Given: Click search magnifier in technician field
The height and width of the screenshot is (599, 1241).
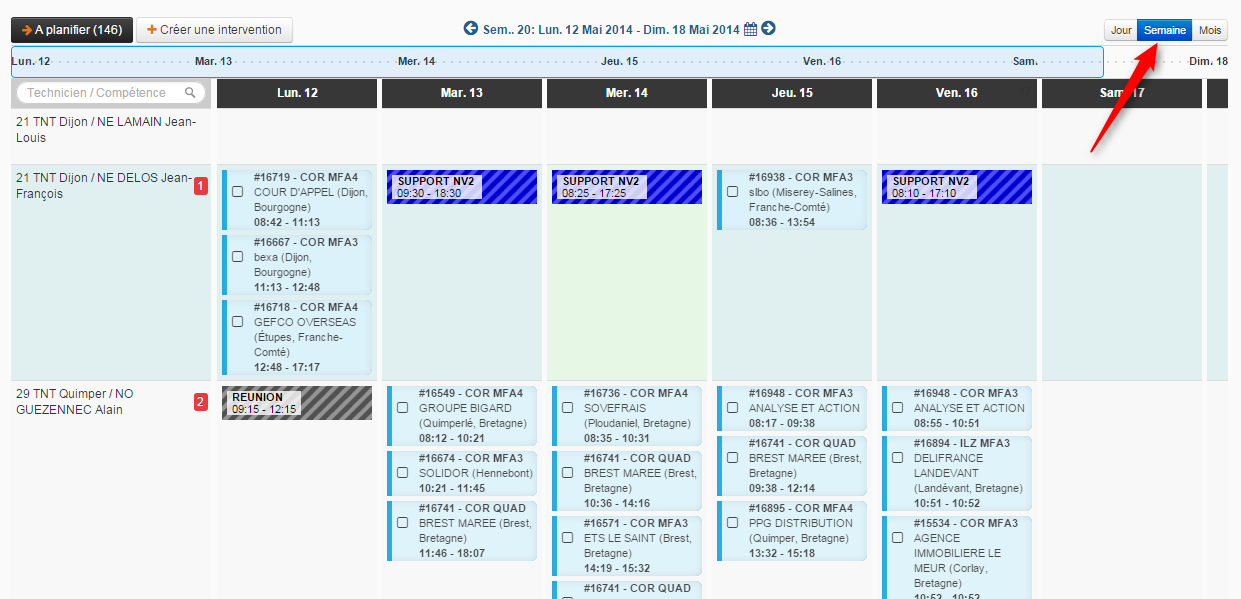Looking at the screenshot, I should [190, 93].
